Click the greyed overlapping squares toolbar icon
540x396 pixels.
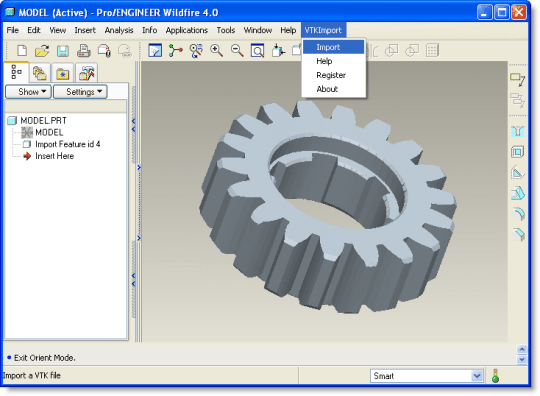(x=392, y=51)
